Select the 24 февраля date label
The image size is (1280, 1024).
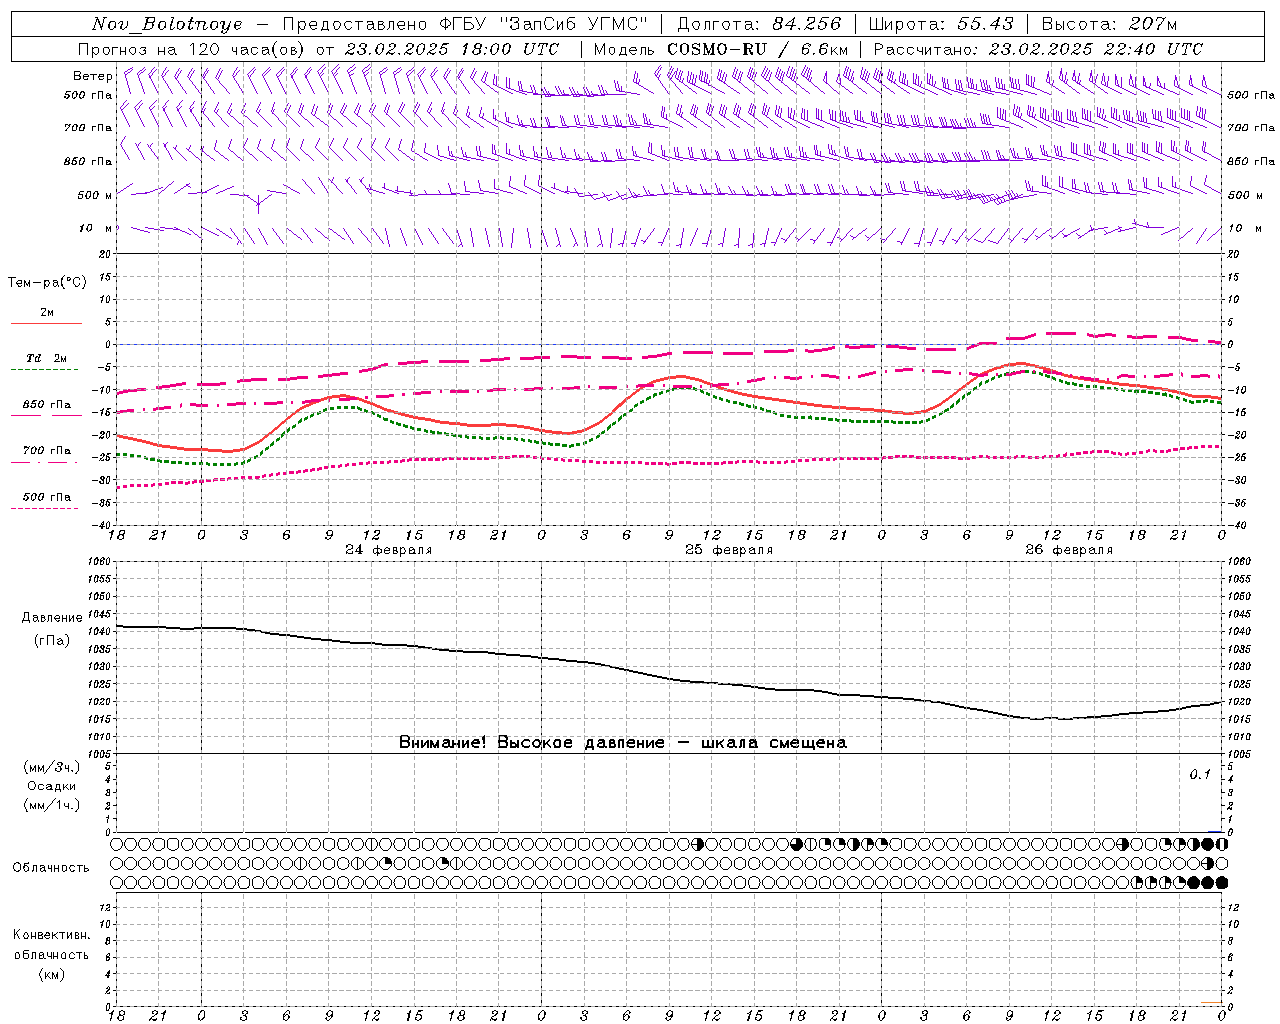389,550
